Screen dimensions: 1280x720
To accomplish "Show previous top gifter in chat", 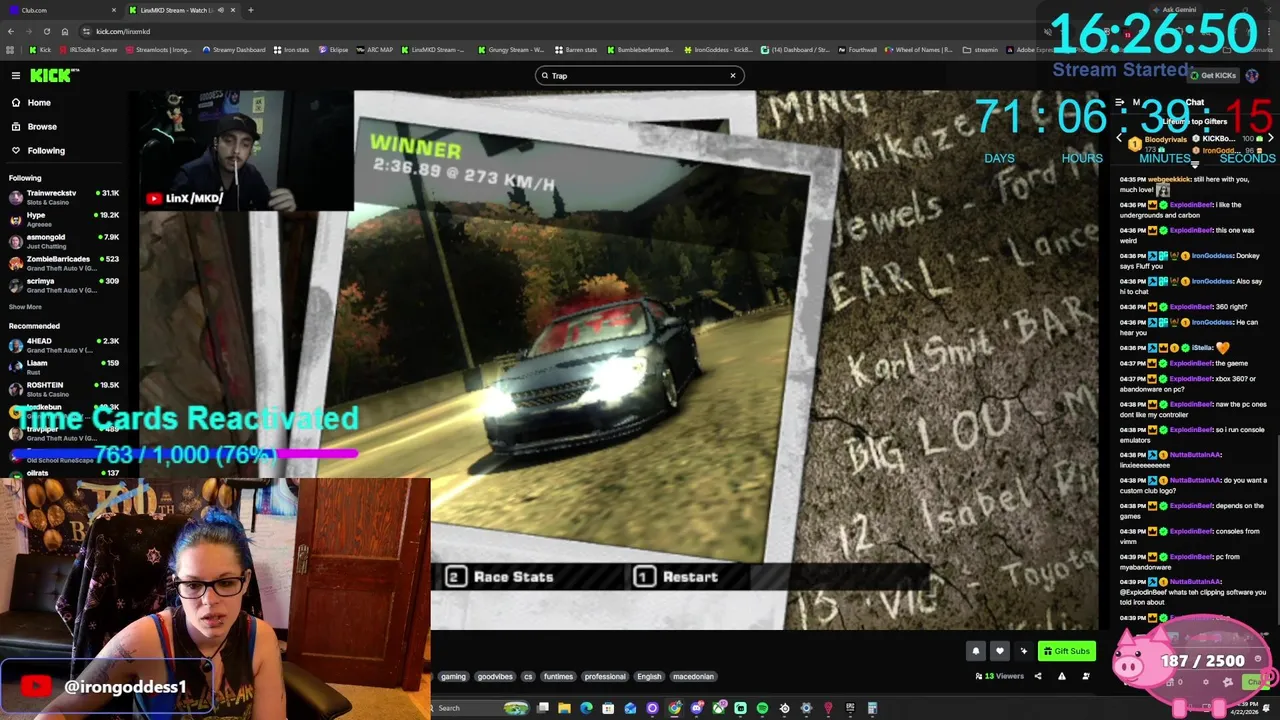I will click(x=1120, y=138).
